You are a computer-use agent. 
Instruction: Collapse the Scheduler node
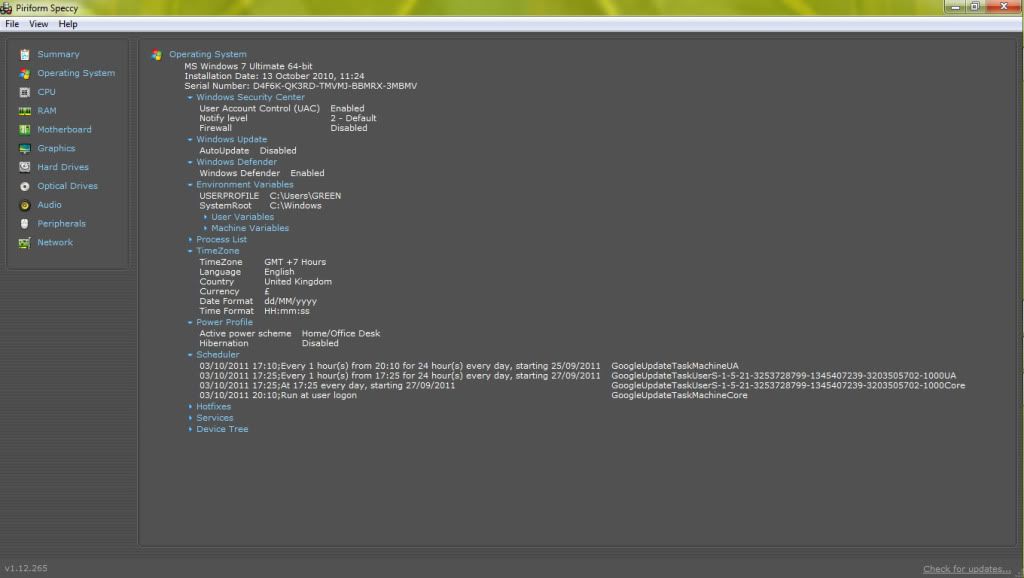coord(190,355)
